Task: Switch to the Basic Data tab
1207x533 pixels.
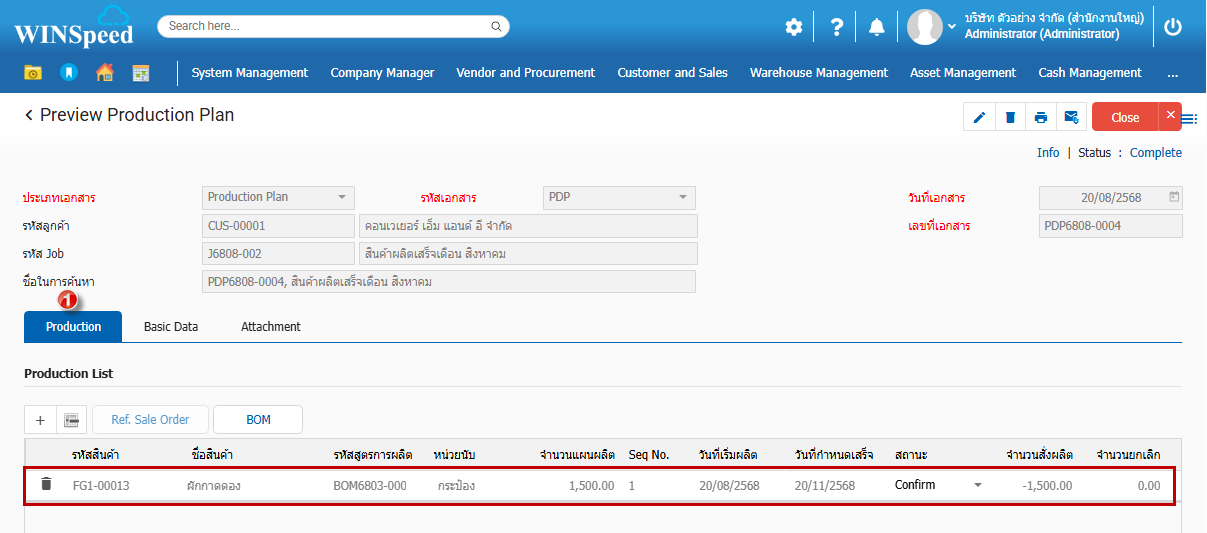Action: point(171,327)
